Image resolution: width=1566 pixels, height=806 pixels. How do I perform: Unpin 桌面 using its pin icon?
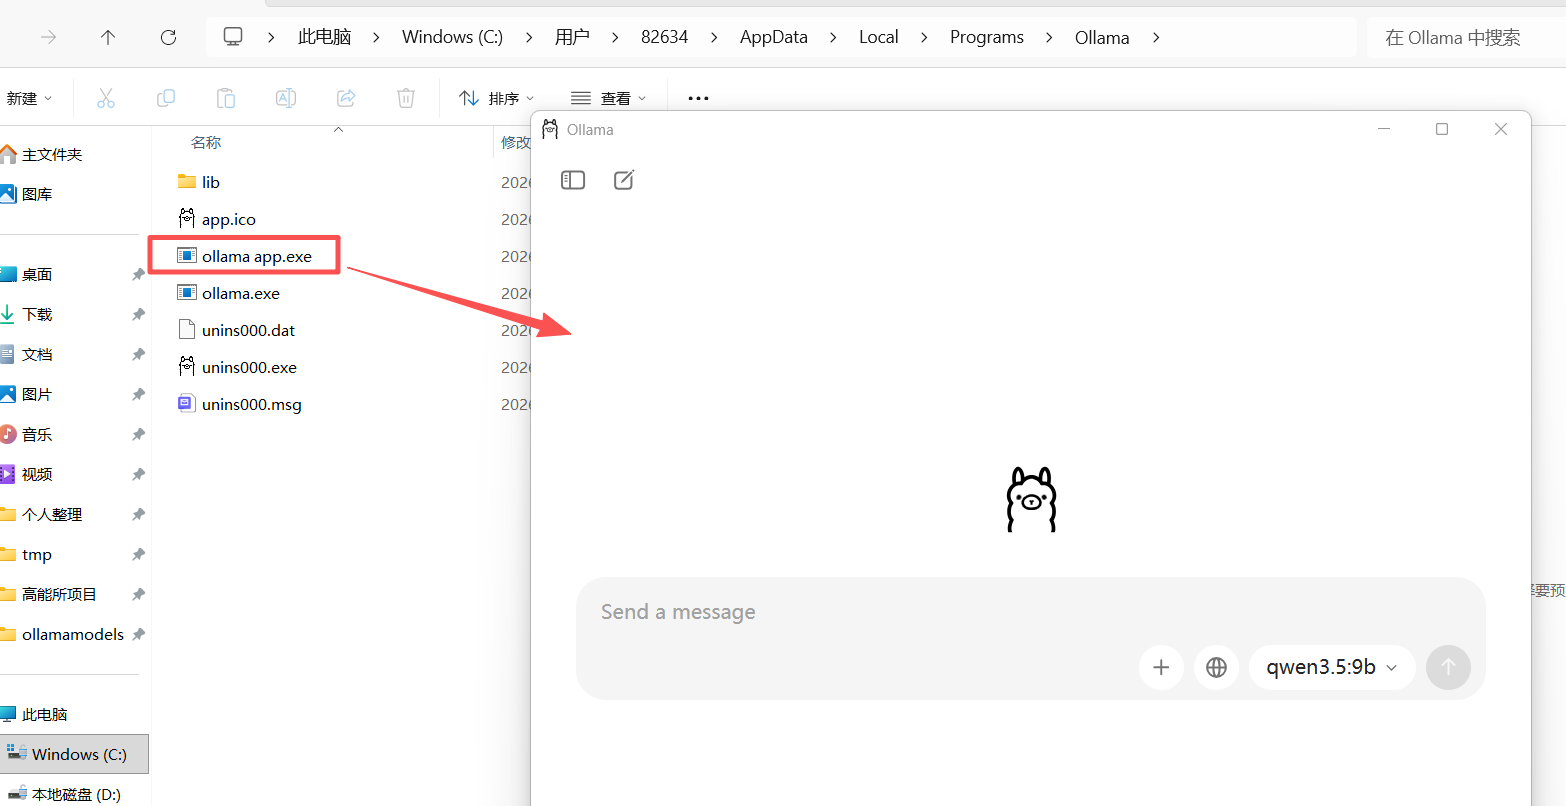point(138,274)
